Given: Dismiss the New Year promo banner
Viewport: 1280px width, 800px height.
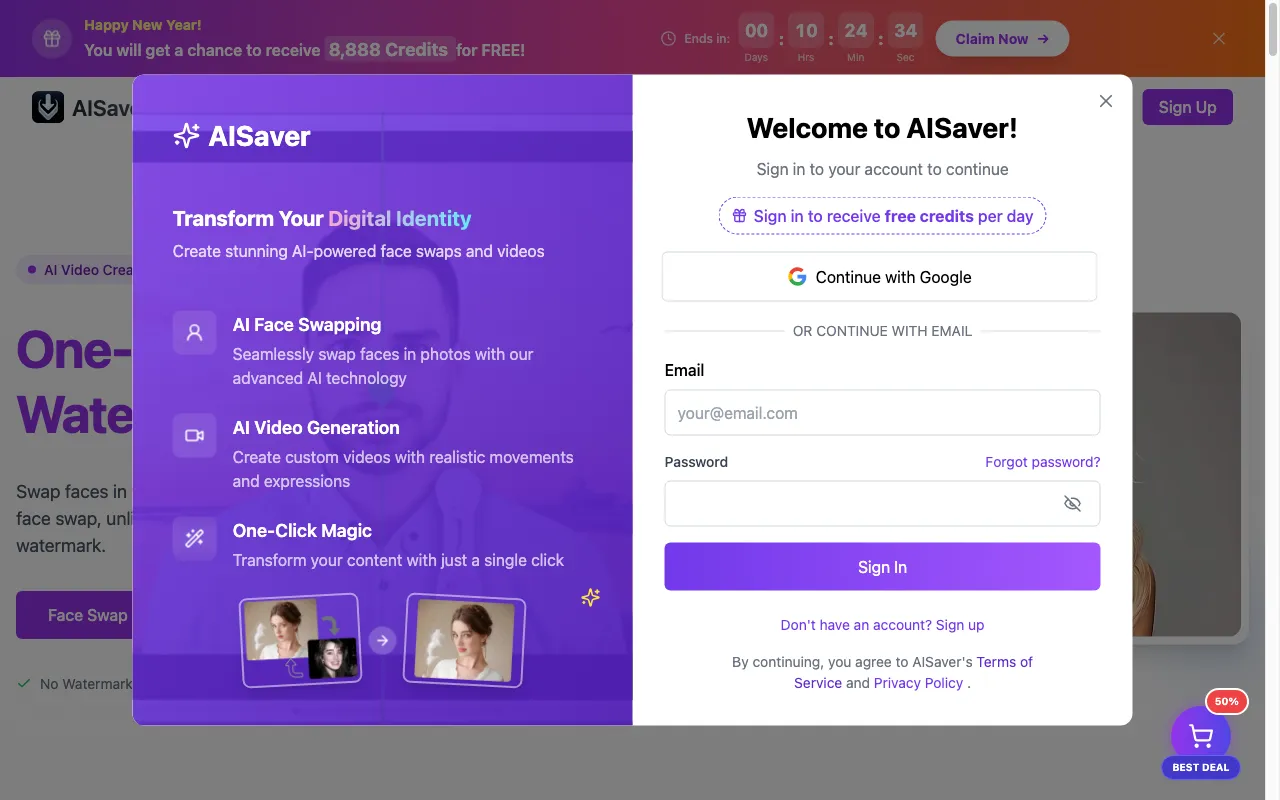Looking at the screenshot, I should point(1219,39).
